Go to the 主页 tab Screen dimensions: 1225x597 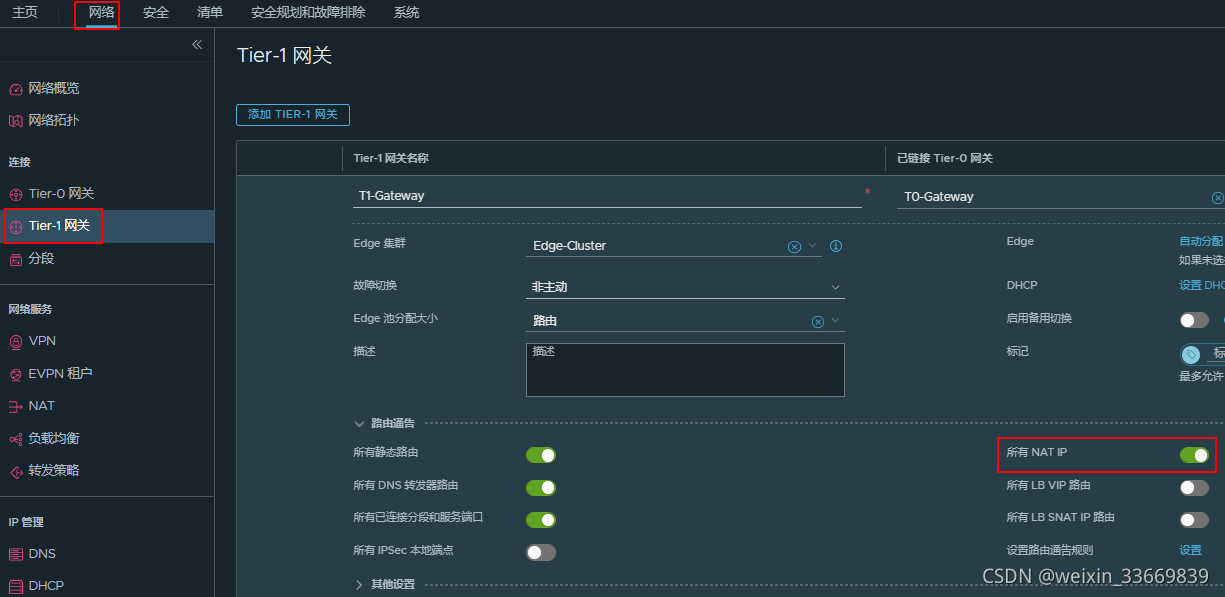pyautogui.click(x=25, y=13)
